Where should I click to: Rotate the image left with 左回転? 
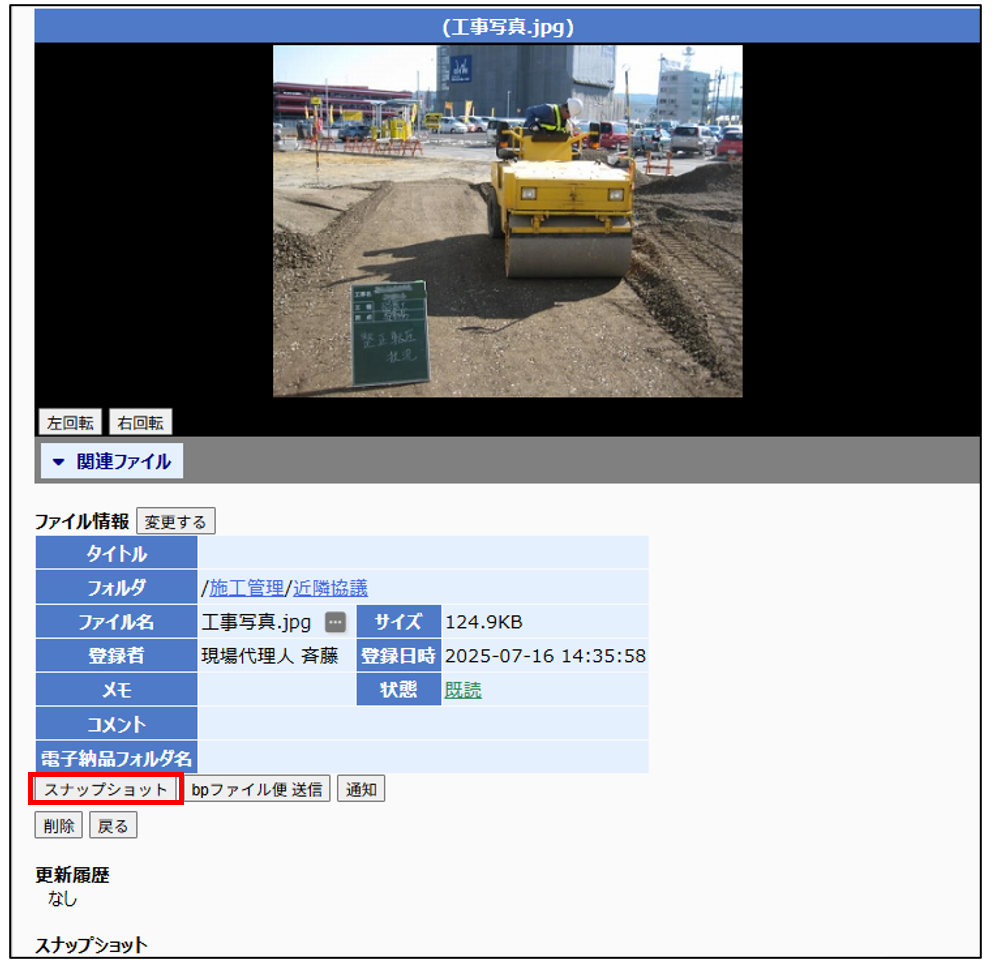pos(70,423)
